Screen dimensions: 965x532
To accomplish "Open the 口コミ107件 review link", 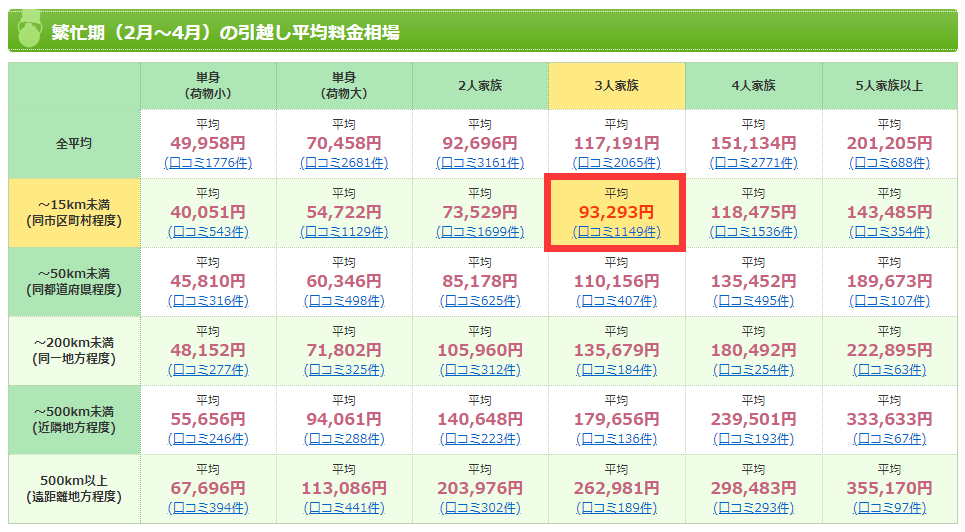I will (889, 300).
